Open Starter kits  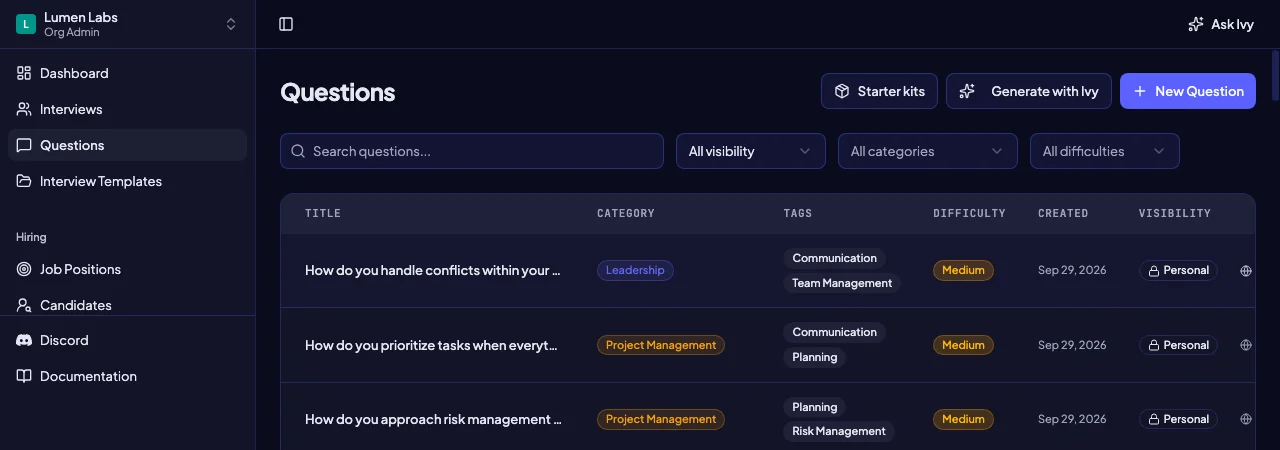point(879,91)
